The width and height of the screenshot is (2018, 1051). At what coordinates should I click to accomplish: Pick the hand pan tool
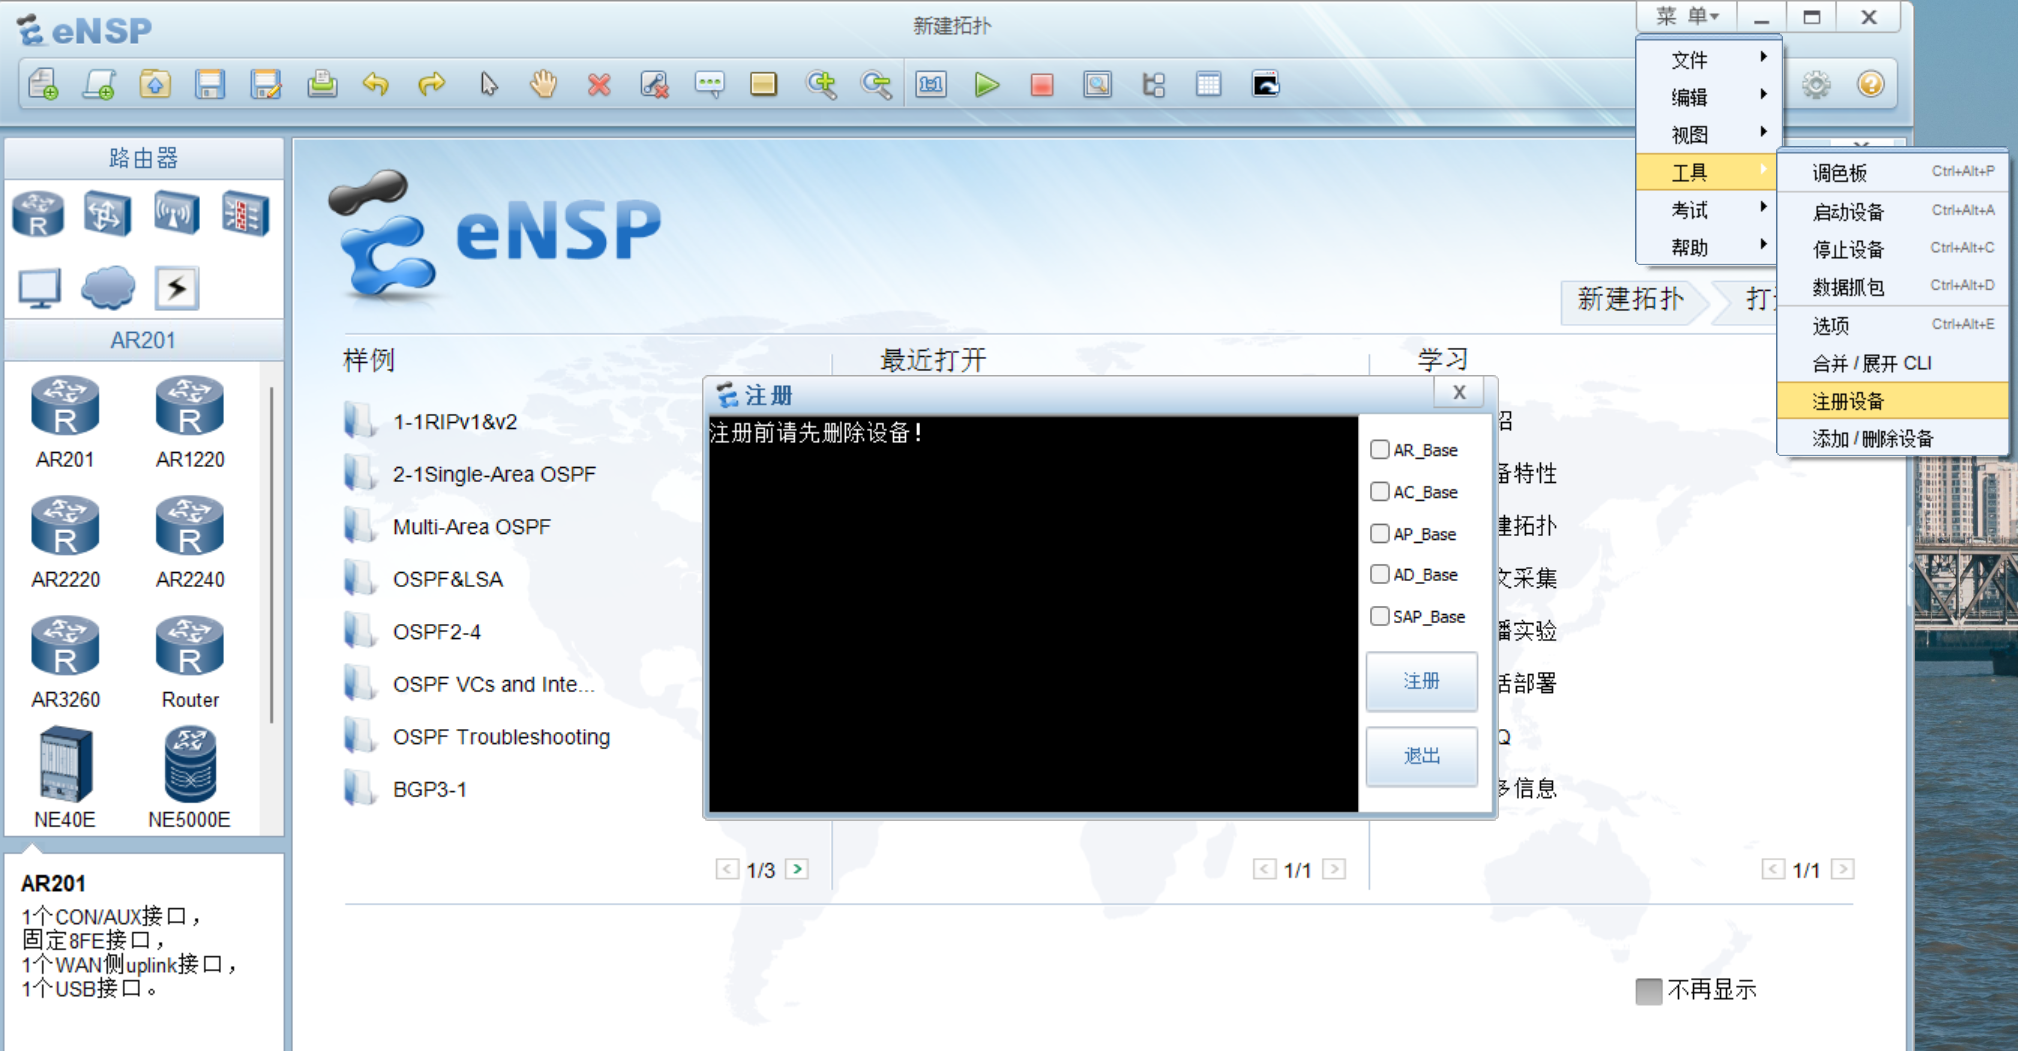543,85
